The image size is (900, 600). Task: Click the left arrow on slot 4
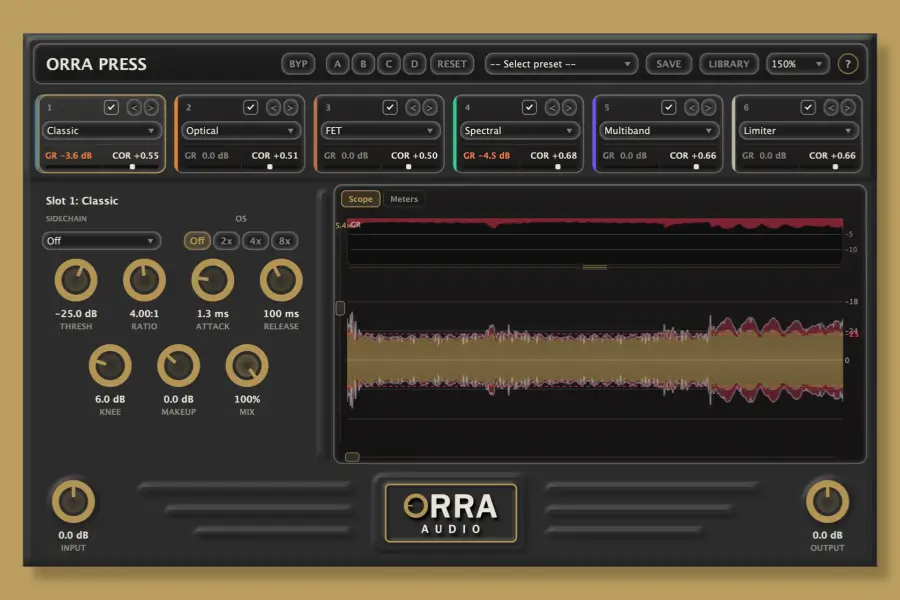(552, 107)
